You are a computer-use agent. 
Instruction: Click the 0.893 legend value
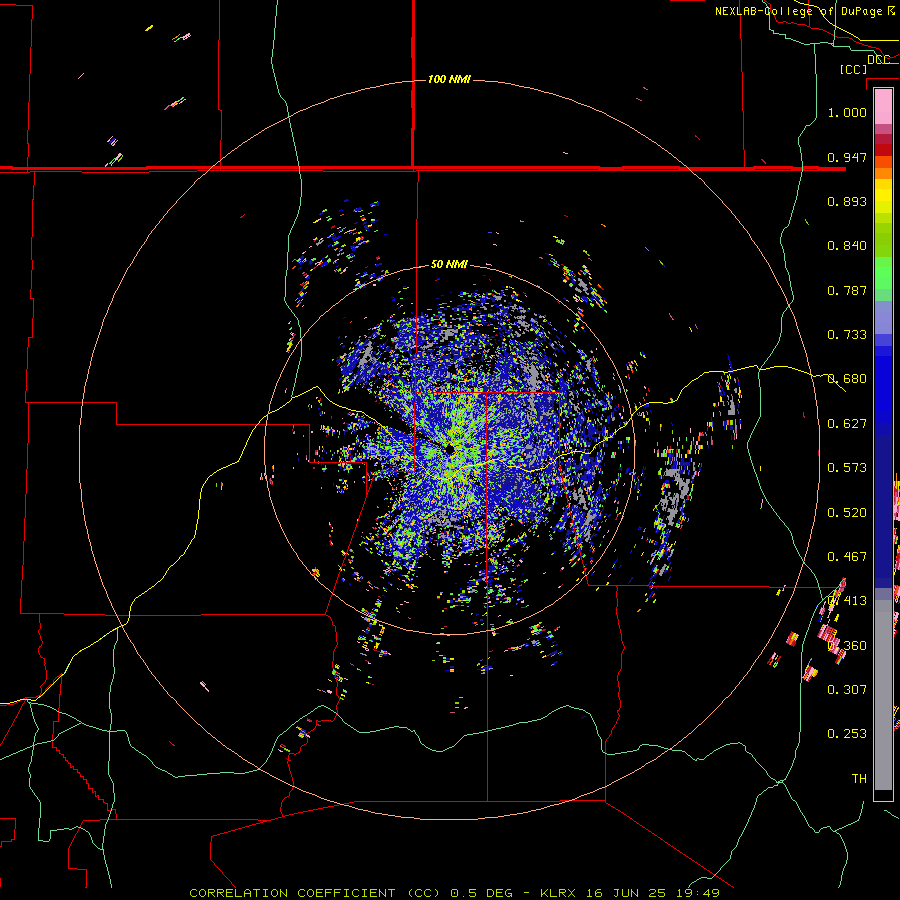(x=847, y=201)
